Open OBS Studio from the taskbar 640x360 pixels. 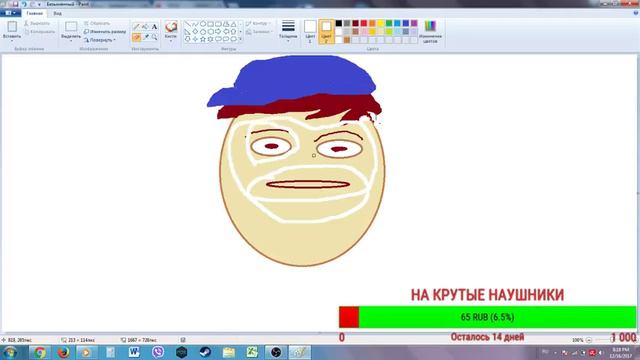click(x=276, y=352)
